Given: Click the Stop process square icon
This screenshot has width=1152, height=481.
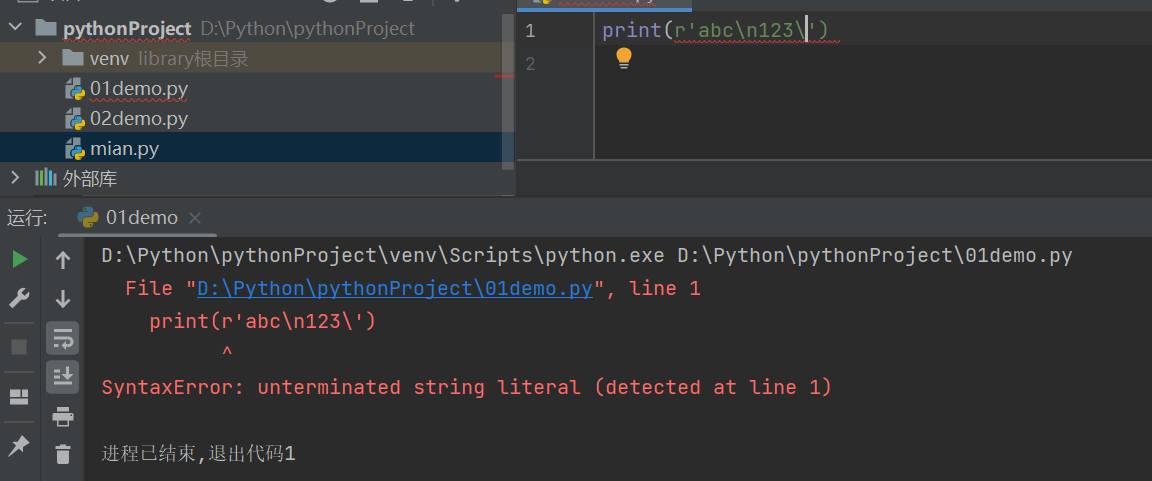Looking at the screenshot, I should (19, 347).
